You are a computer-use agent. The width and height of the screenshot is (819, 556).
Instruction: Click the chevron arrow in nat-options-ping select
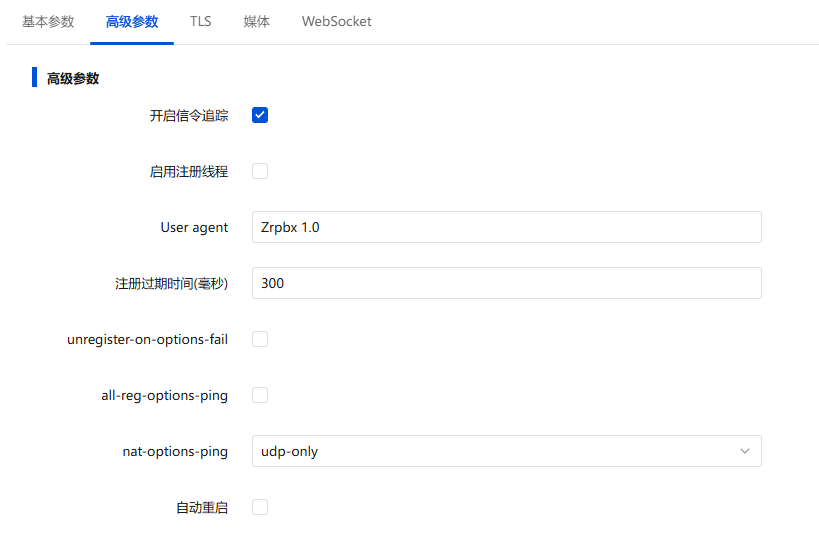coord(745,451)
